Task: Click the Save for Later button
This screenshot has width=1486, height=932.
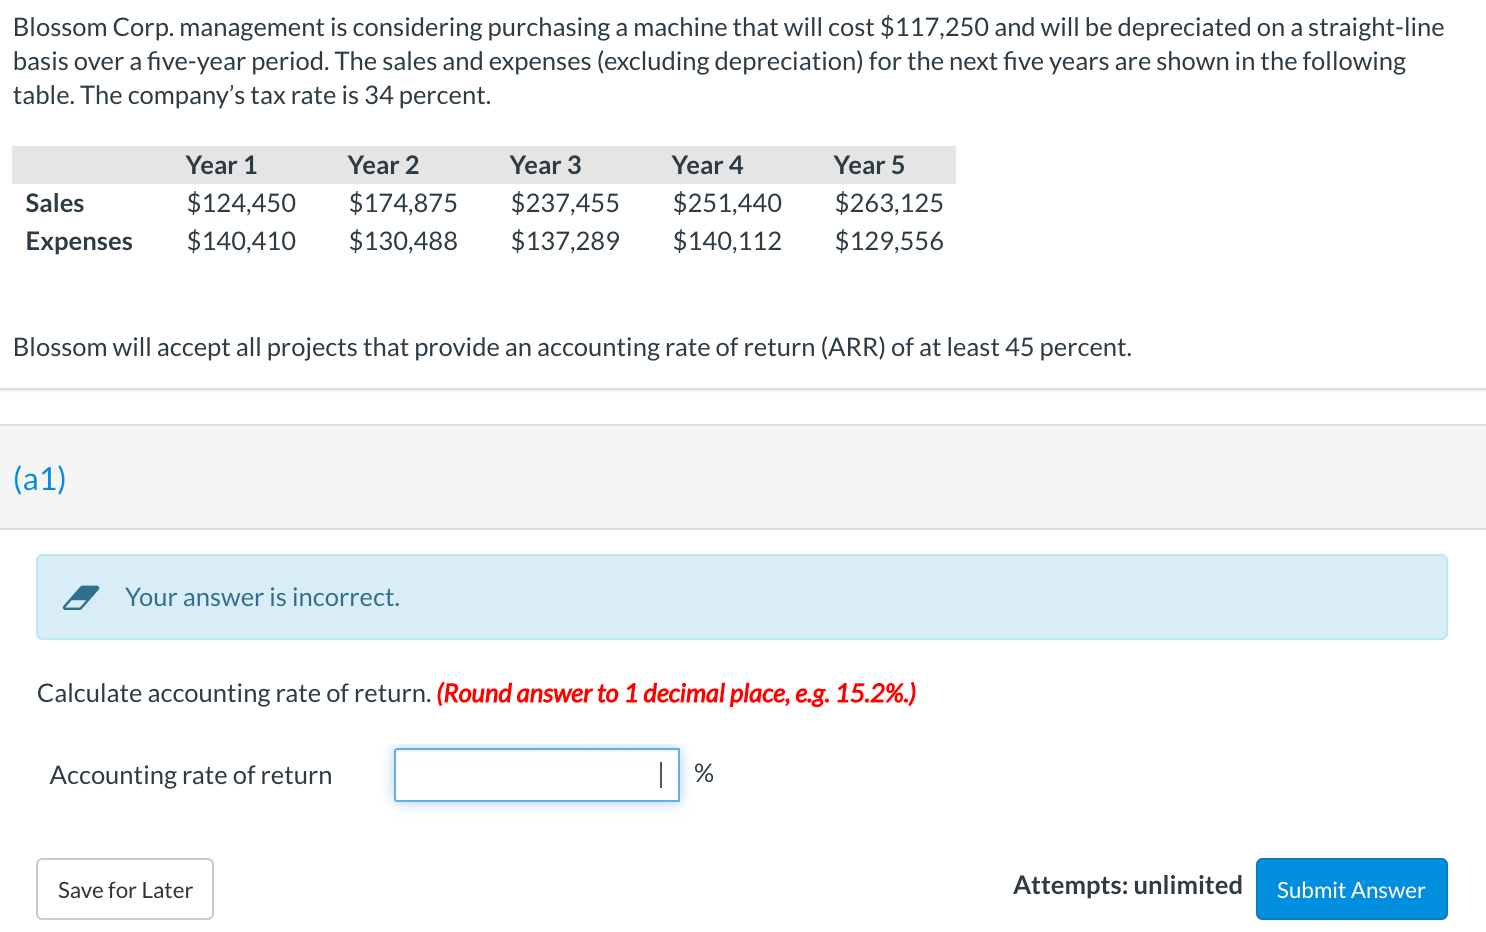Action: click(124, 889)
